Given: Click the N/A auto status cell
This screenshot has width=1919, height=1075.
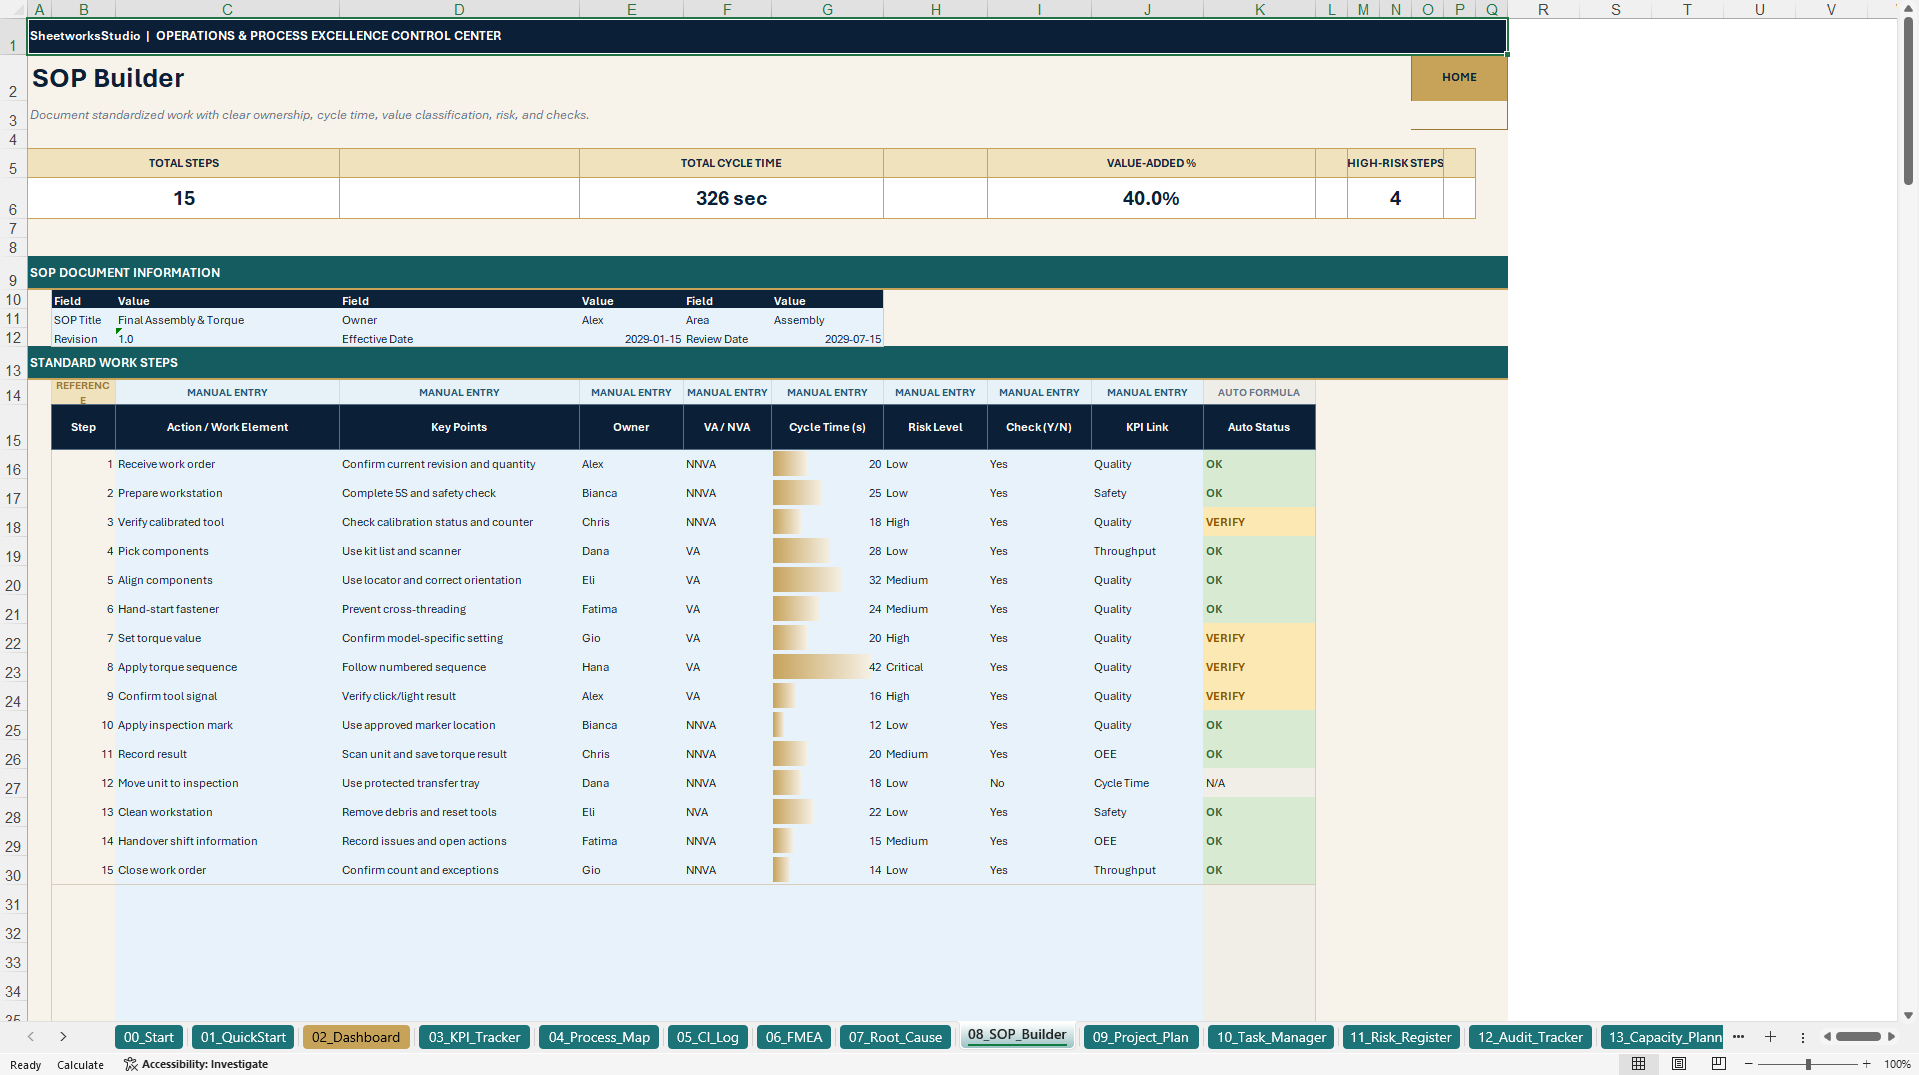Looking at the screenshot, I should point(1259,783).
